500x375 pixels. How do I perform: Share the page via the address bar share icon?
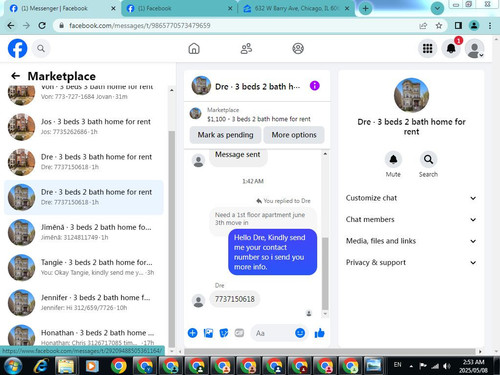(423, 25)
